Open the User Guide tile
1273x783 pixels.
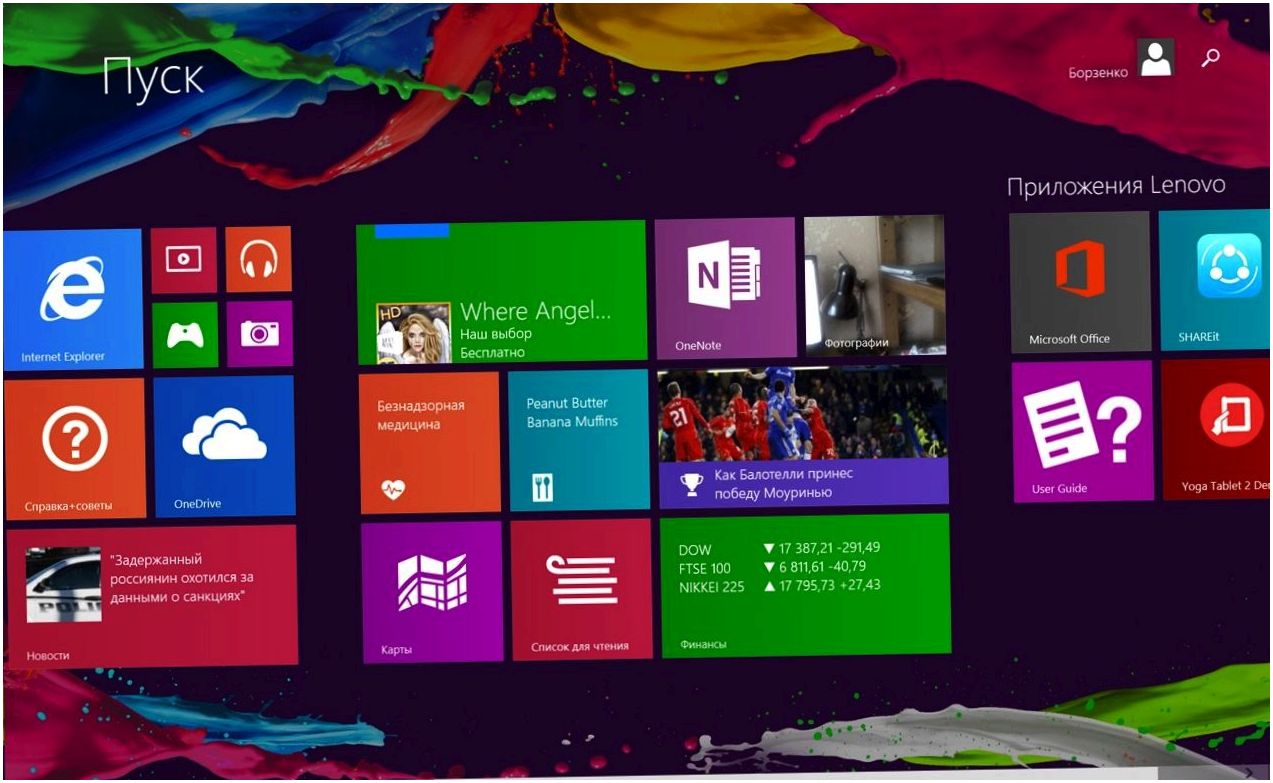(1083, 431)
